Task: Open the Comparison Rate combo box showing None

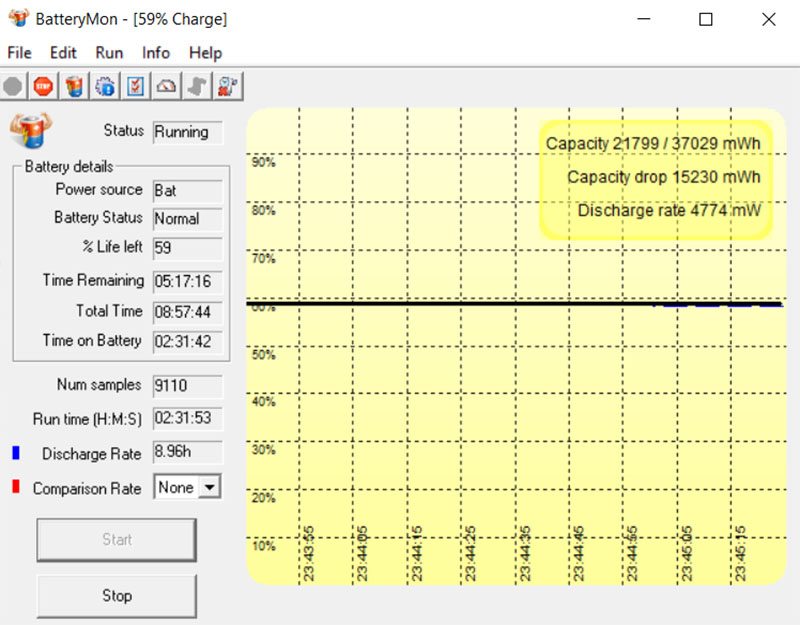Action: (x=187, y=487)
